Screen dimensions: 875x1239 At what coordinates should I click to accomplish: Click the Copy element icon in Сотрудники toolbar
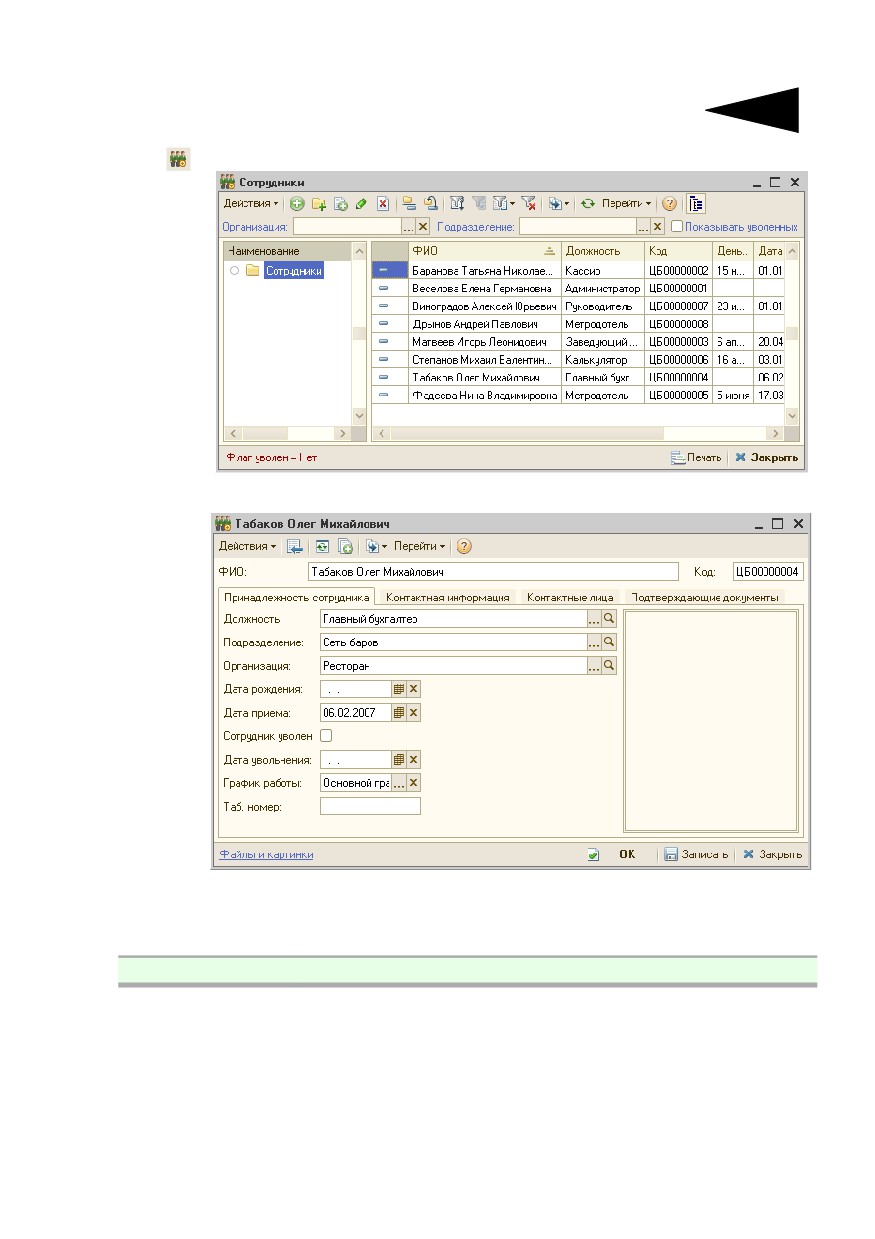341,203
